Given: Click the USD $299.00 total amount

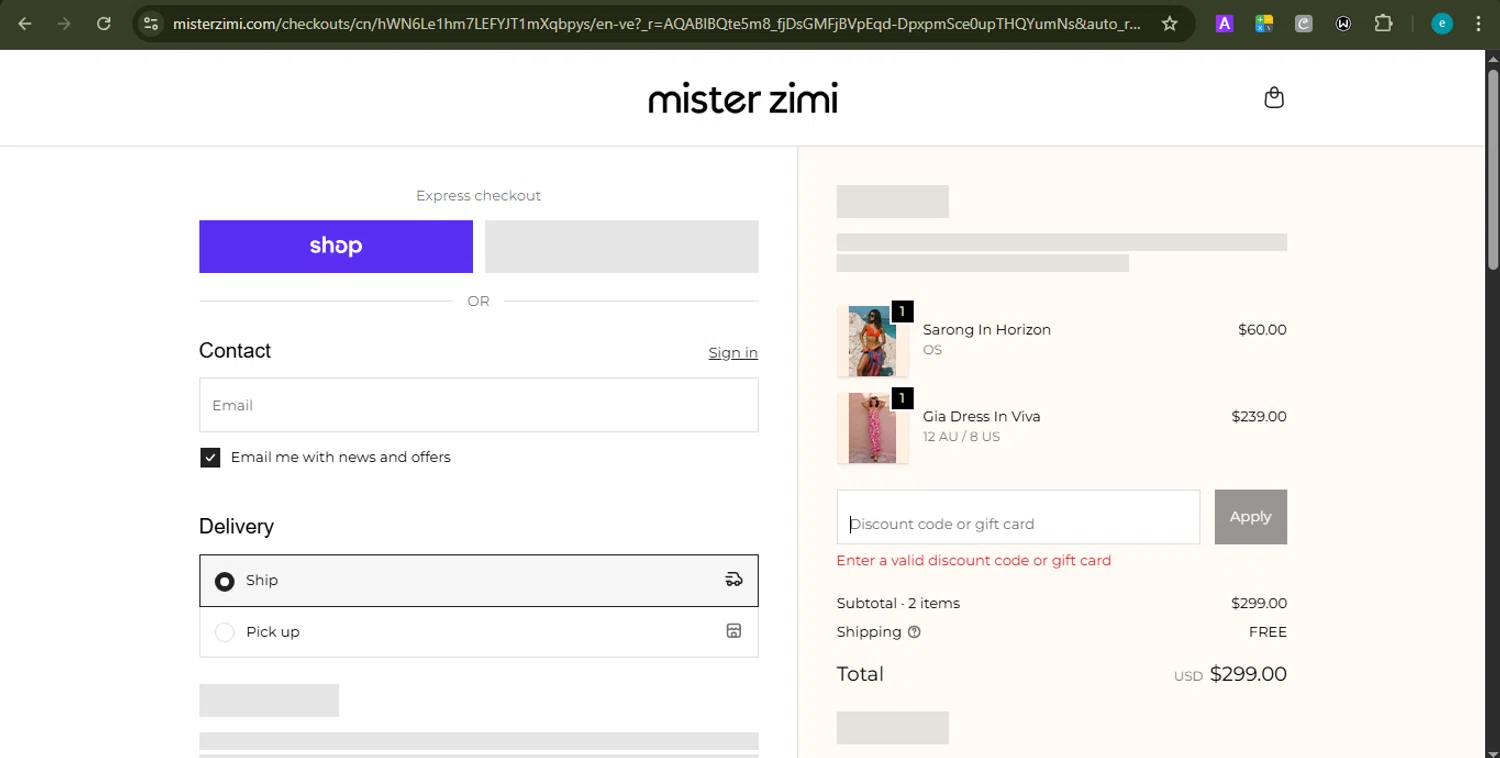Looking at the screenshot, I should pos(1230,674).
